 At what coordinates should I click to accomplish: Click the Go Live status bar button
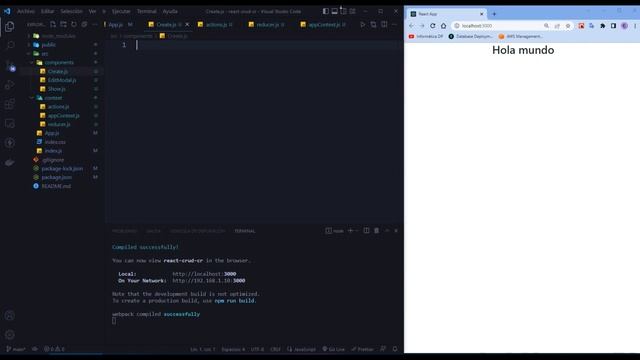(333, 349)
